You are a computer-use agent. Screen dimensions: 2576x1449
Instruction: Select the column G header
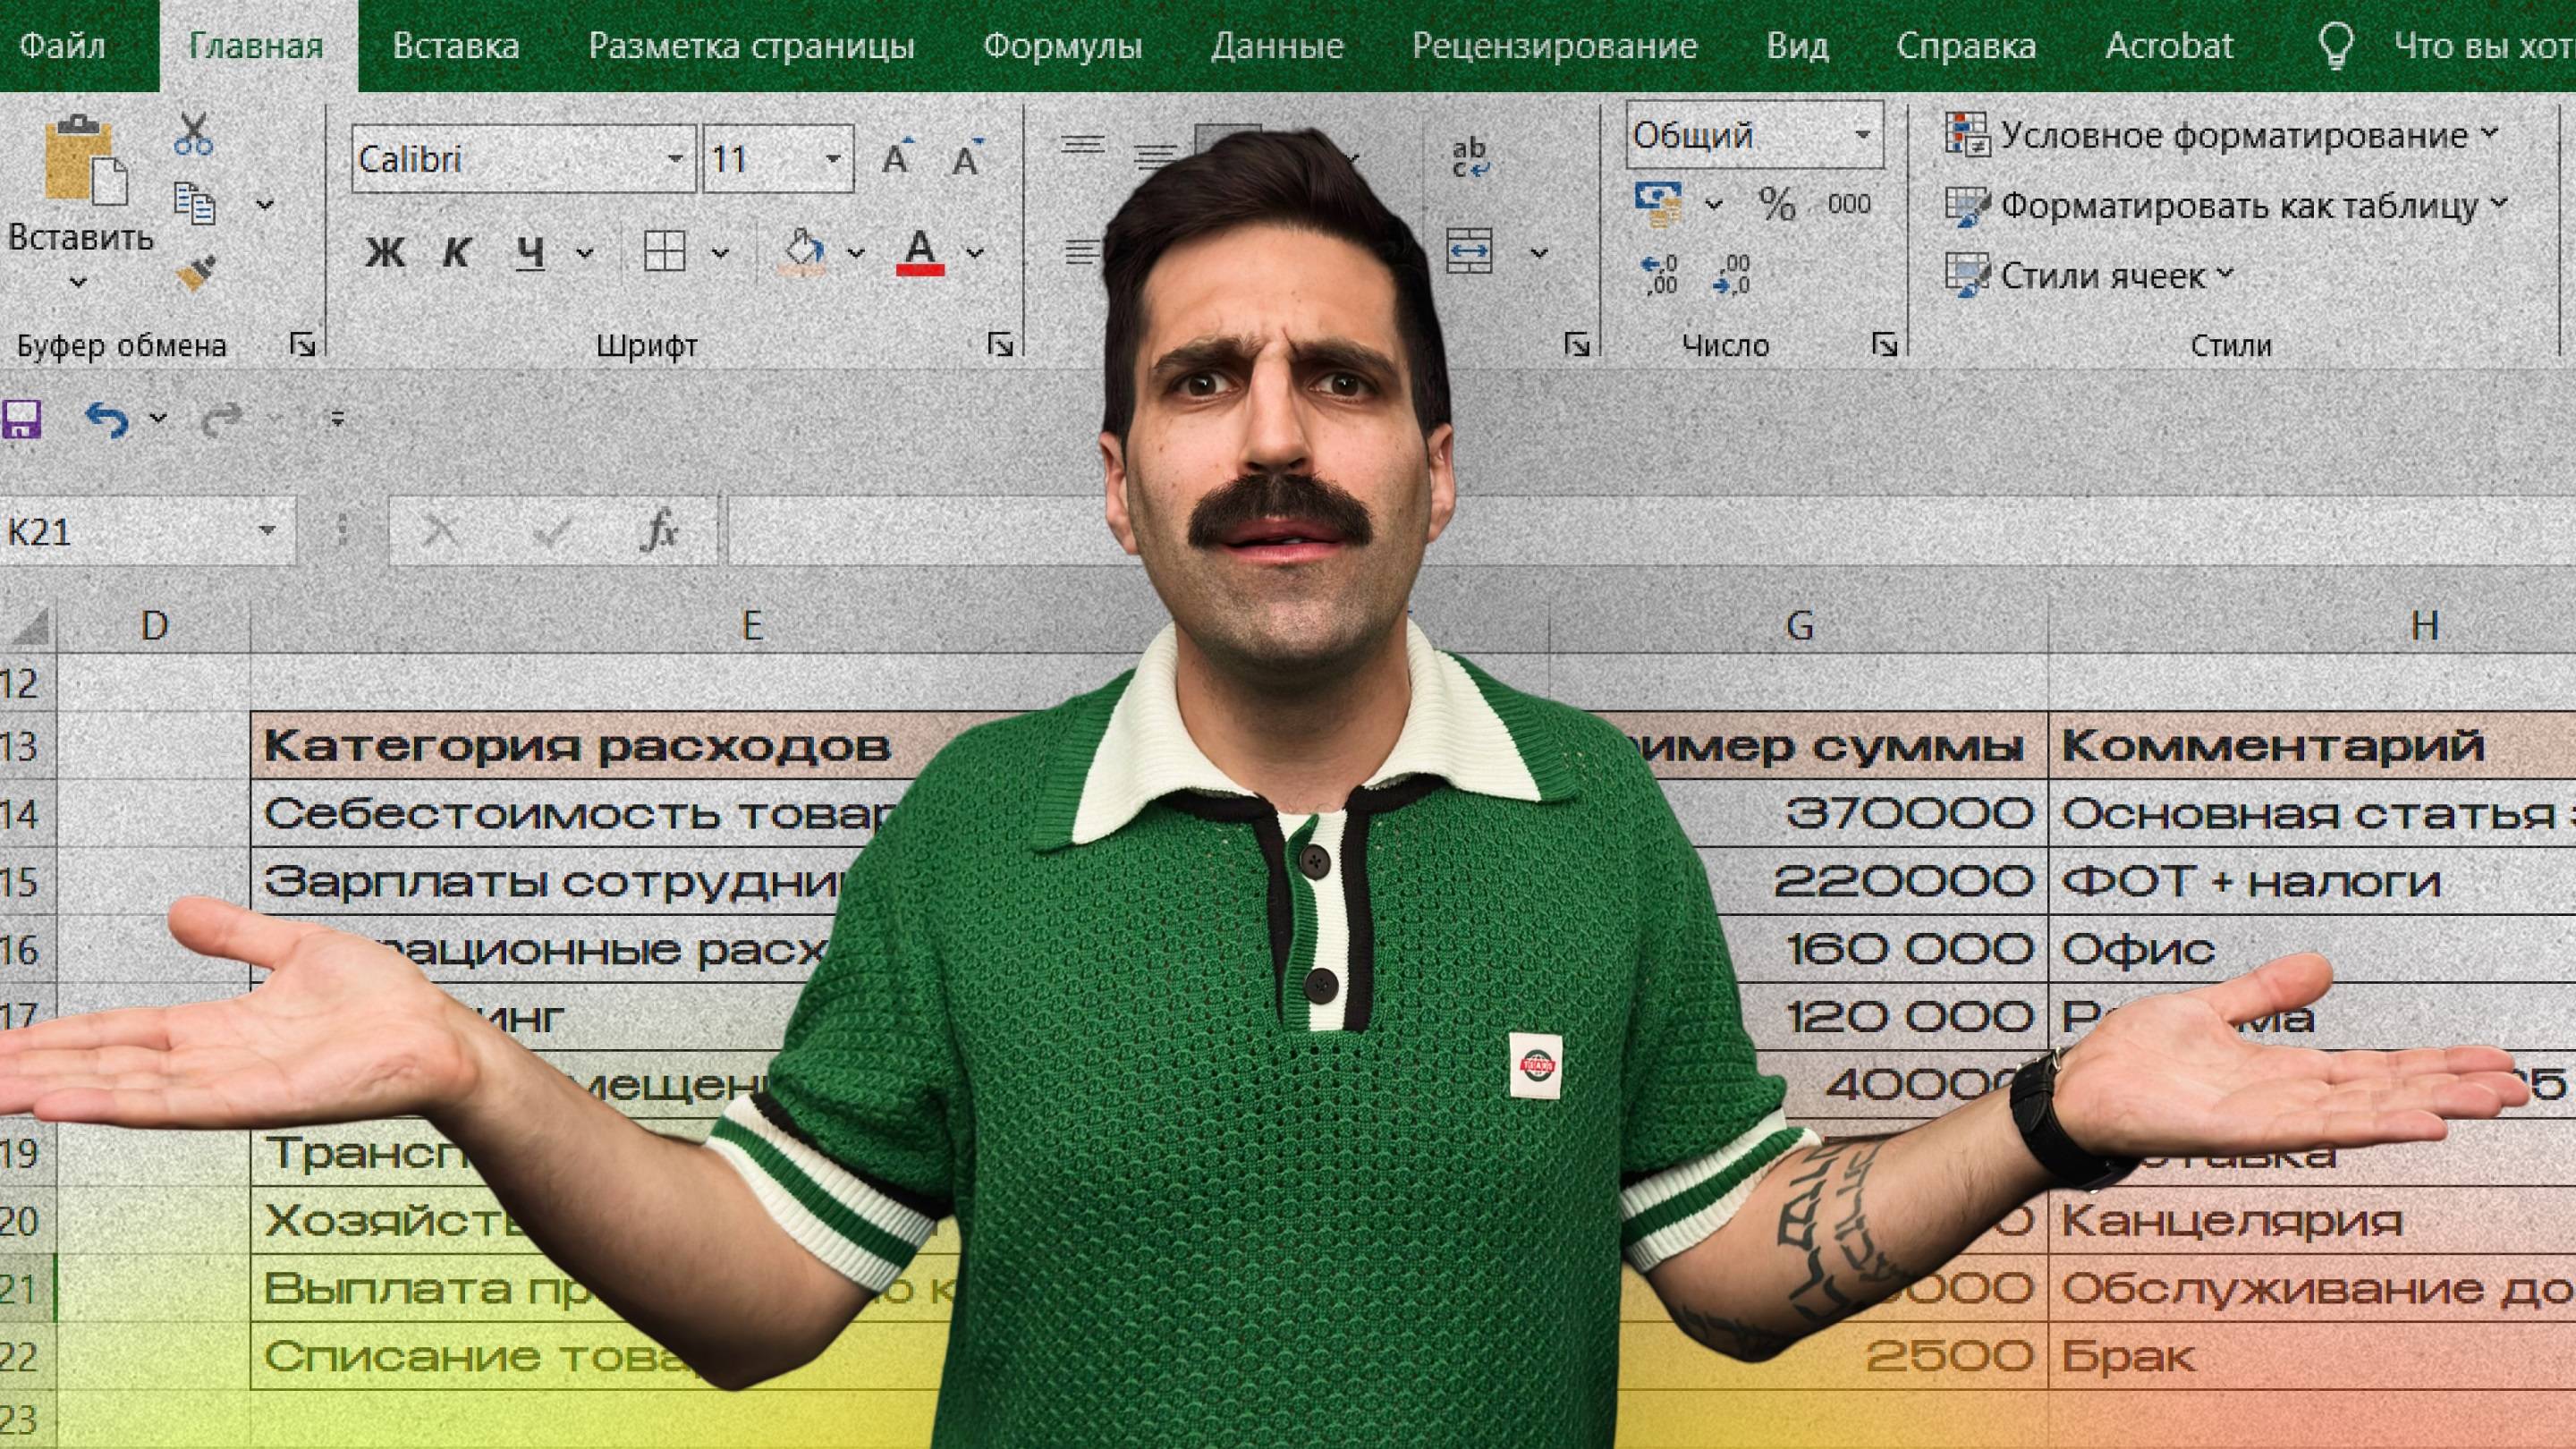(1798, 626)
